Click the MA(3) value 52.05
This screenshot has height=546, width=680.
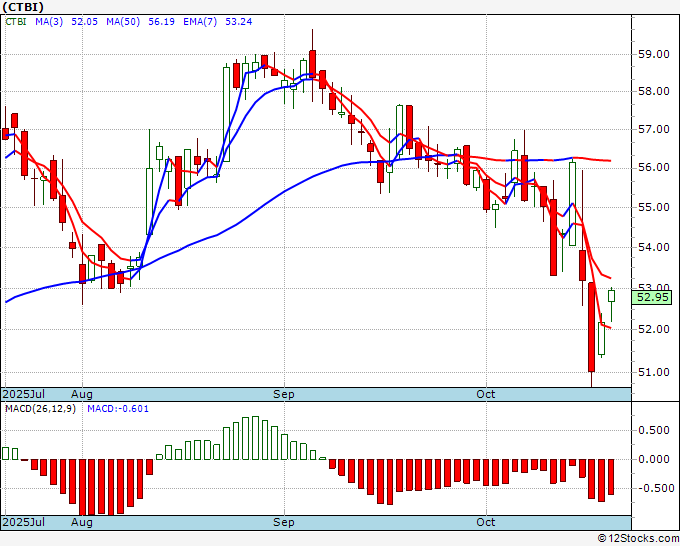85,22
